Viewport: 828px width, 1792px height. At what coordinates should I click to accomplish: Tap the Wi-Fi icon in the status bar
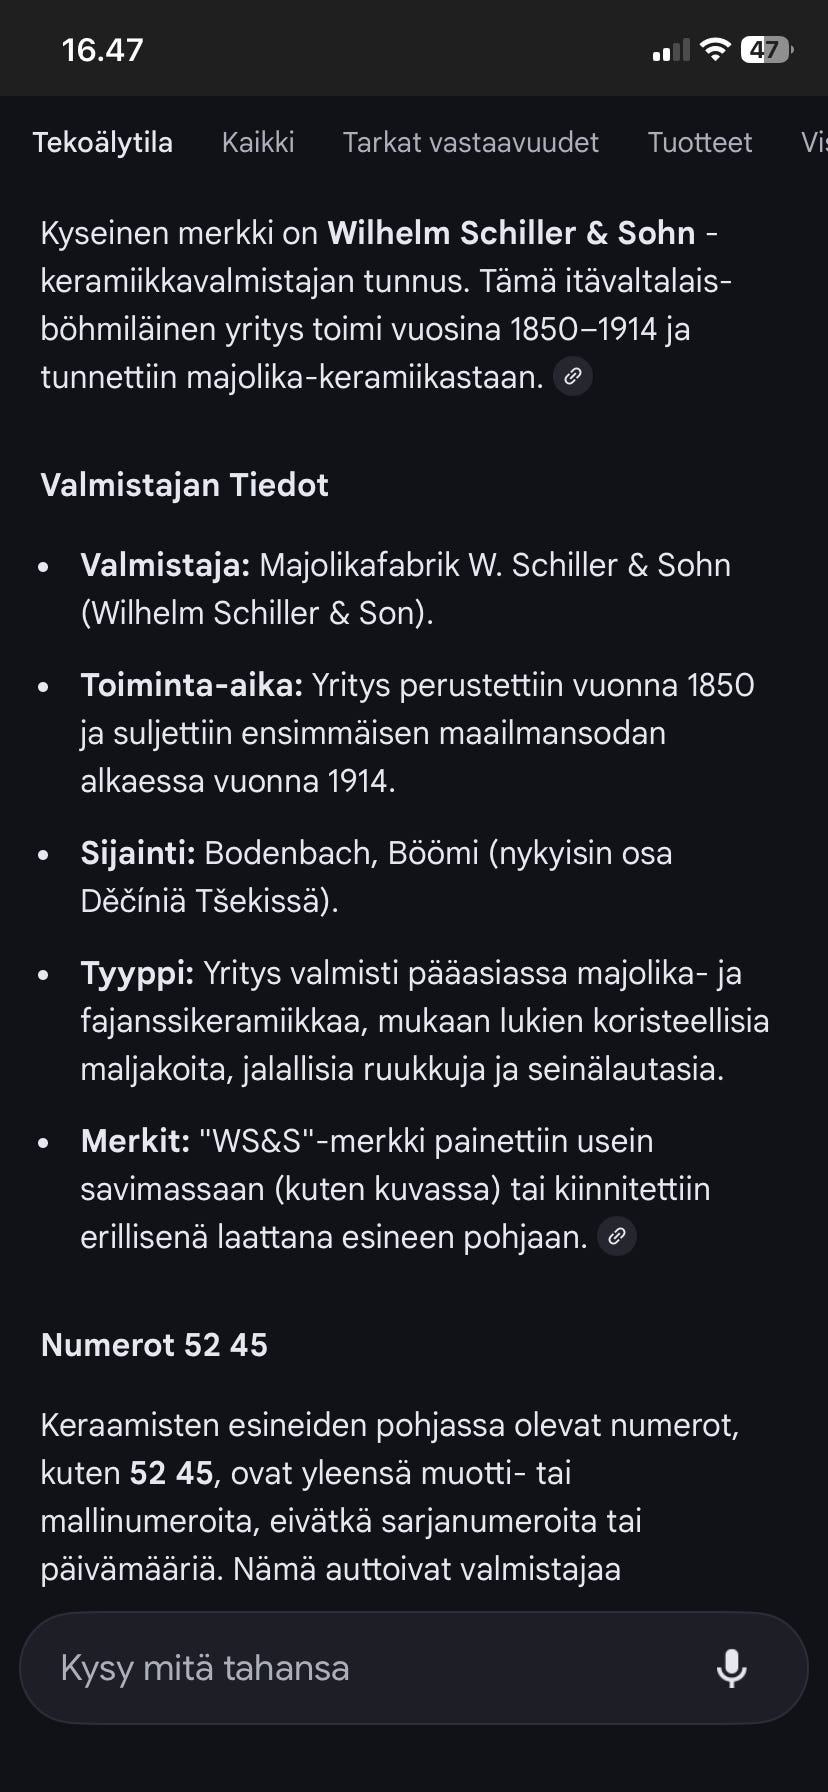(x=716, y=47)
